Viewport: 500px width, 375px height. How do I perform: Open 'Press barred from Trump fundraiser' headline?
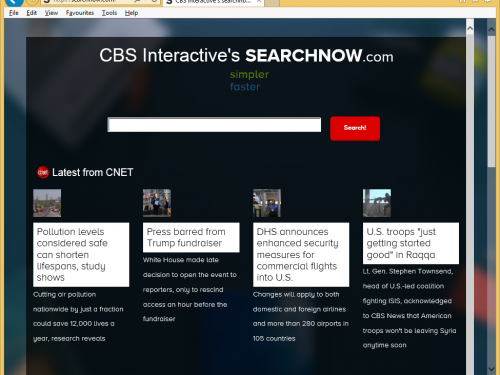[x=191, y=237]
